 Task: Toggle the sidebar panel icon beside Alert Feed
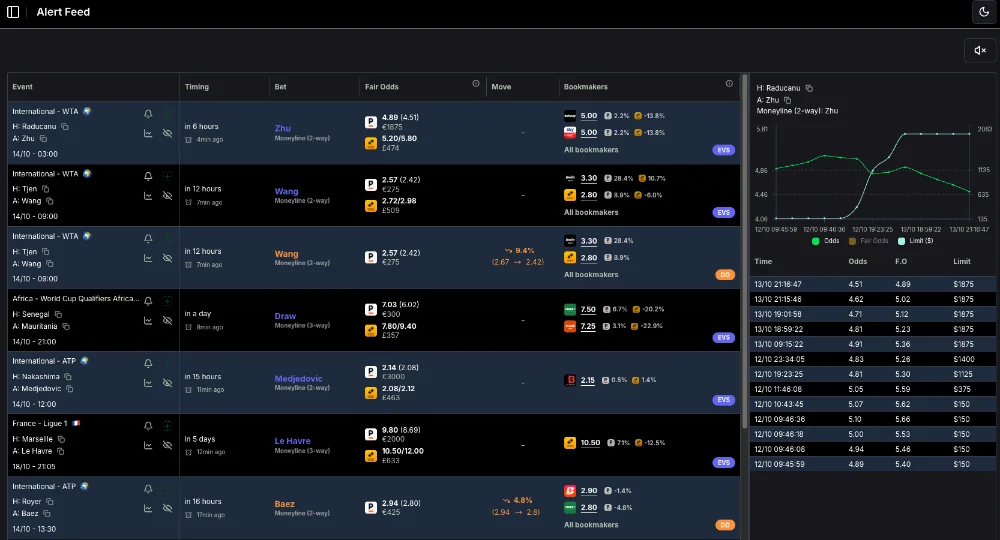click(x=14, y=12)
